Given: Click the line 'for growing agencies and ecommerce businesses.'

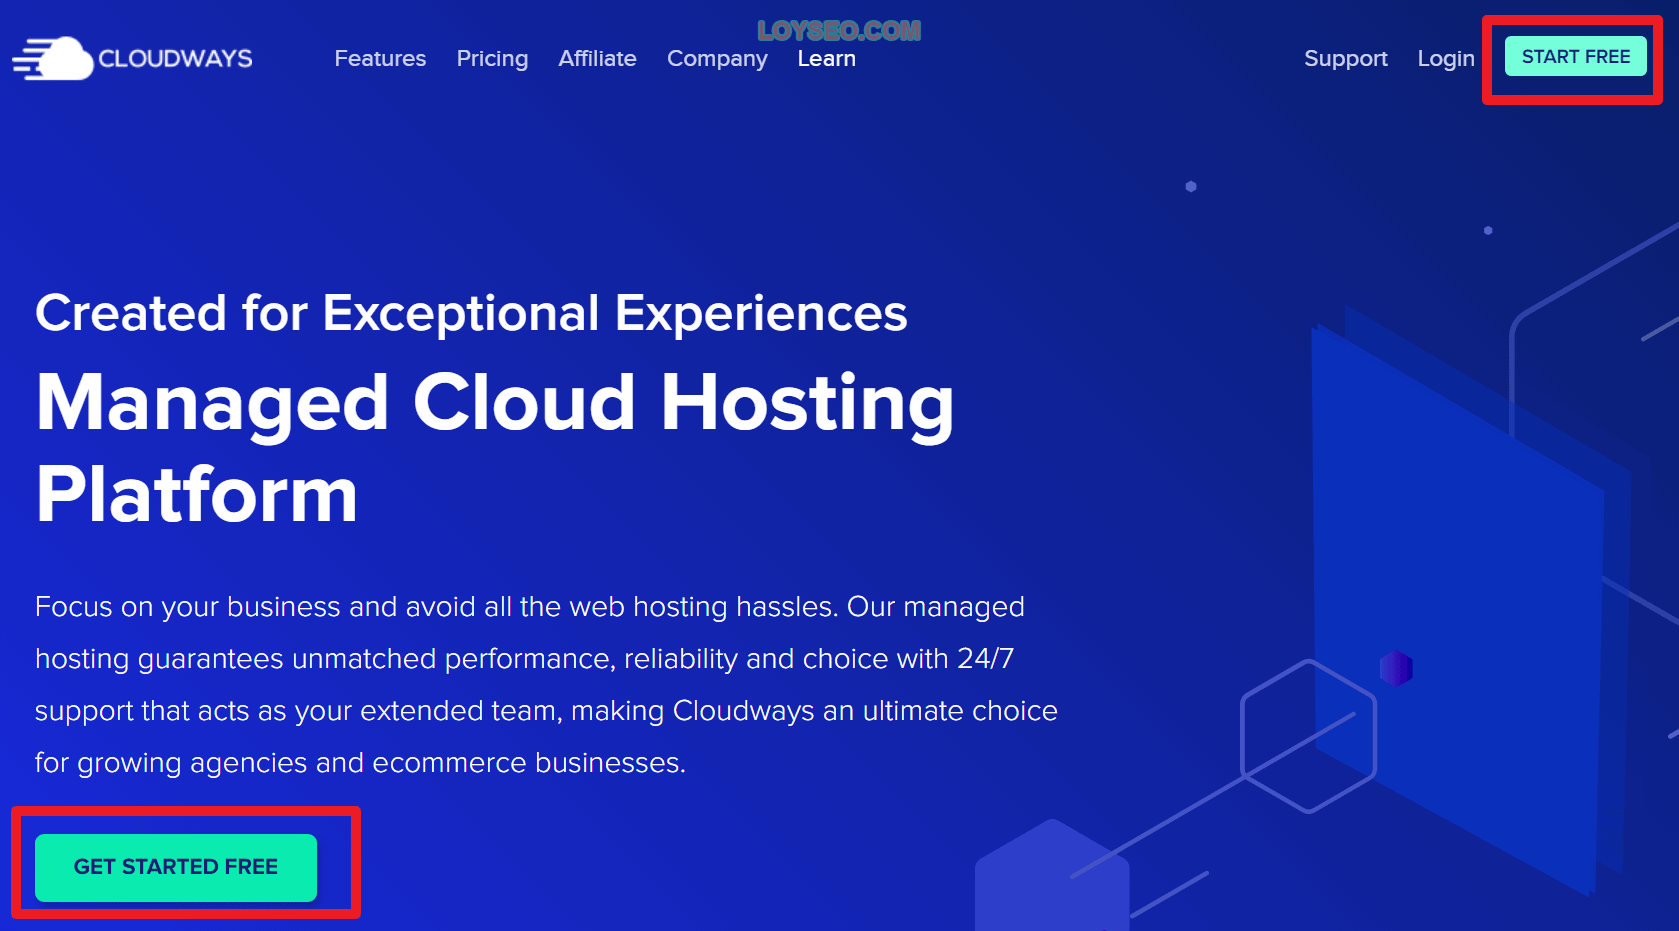Looking at the screenshot, I should [360, 763].
